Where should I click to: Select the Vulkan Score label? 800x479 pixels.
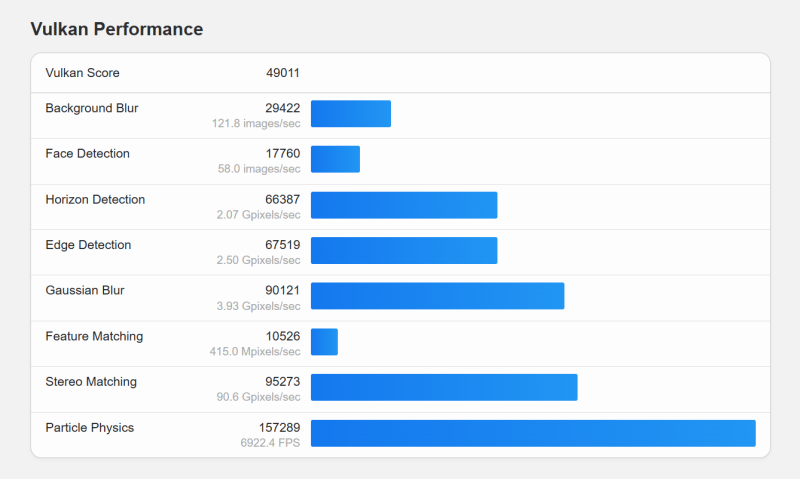[82, 73]
